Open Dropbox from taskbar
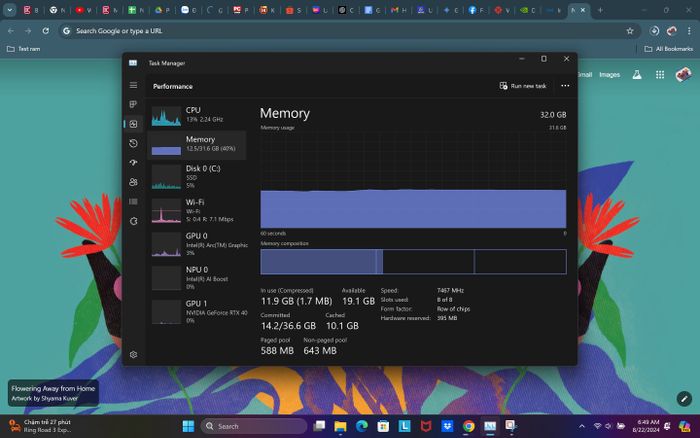 click(x=447, y=426)
